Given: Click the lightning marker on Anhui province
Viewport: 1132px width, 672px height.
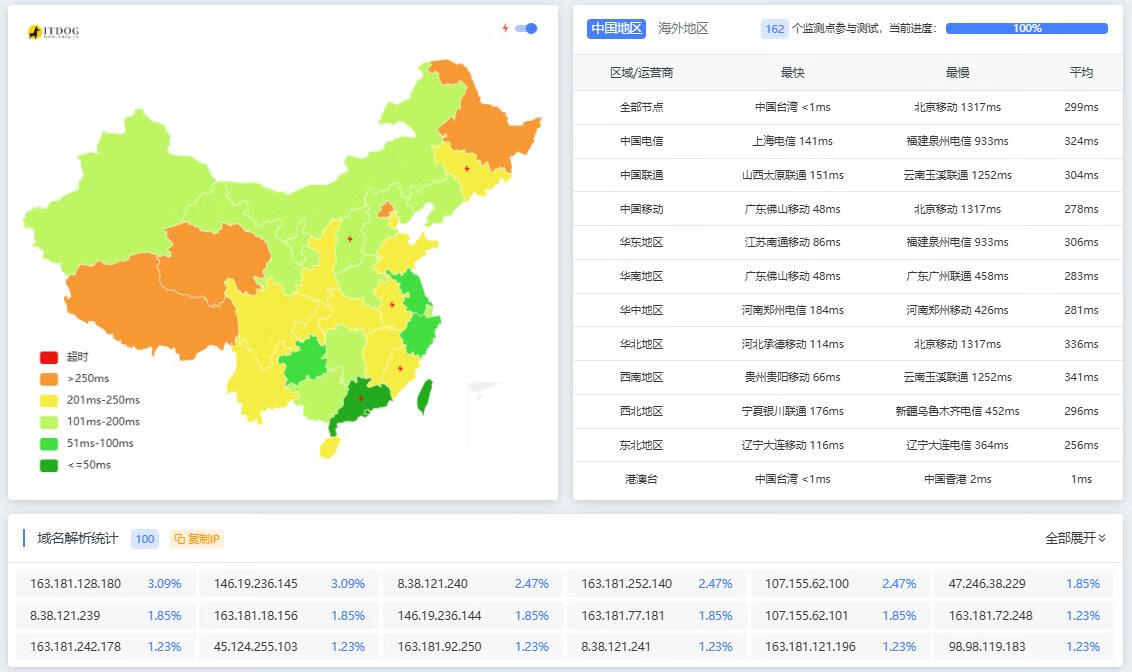Looking at the screenshot, I should coord(392,304).
